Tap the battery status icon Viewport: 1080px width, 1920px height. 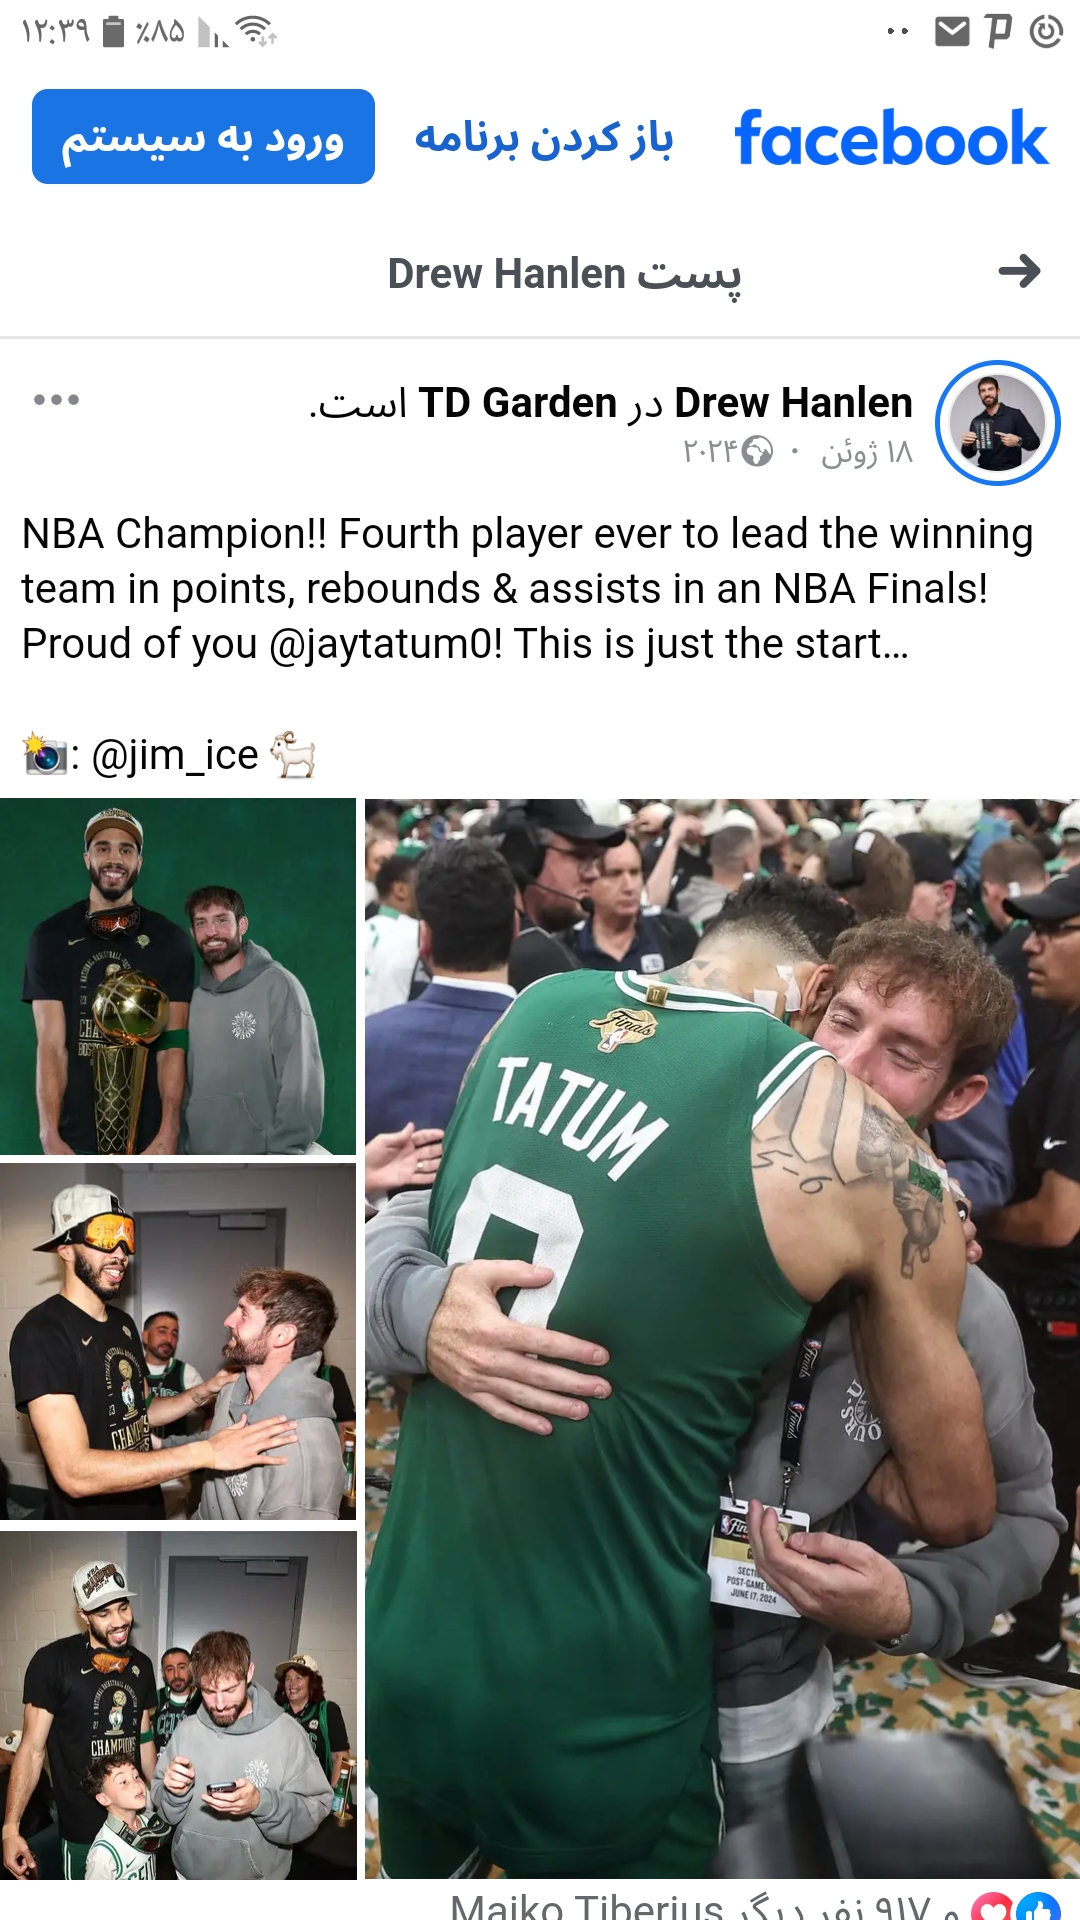pos(114,32)
